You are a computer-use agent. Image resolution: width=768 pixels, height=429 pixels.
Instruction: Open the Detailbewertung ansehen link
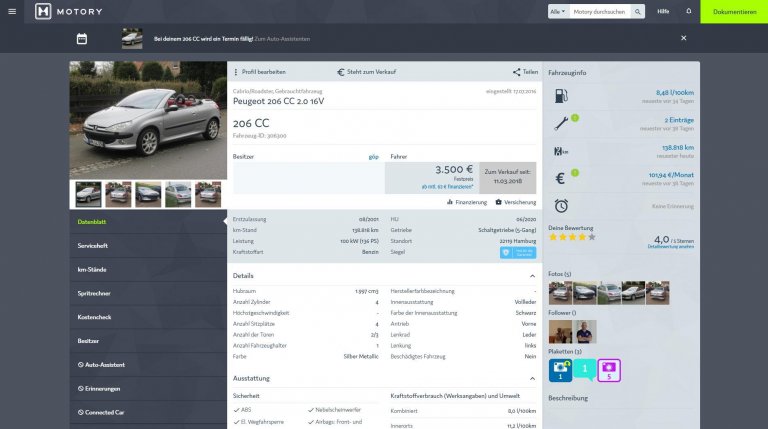click(671, 247)
